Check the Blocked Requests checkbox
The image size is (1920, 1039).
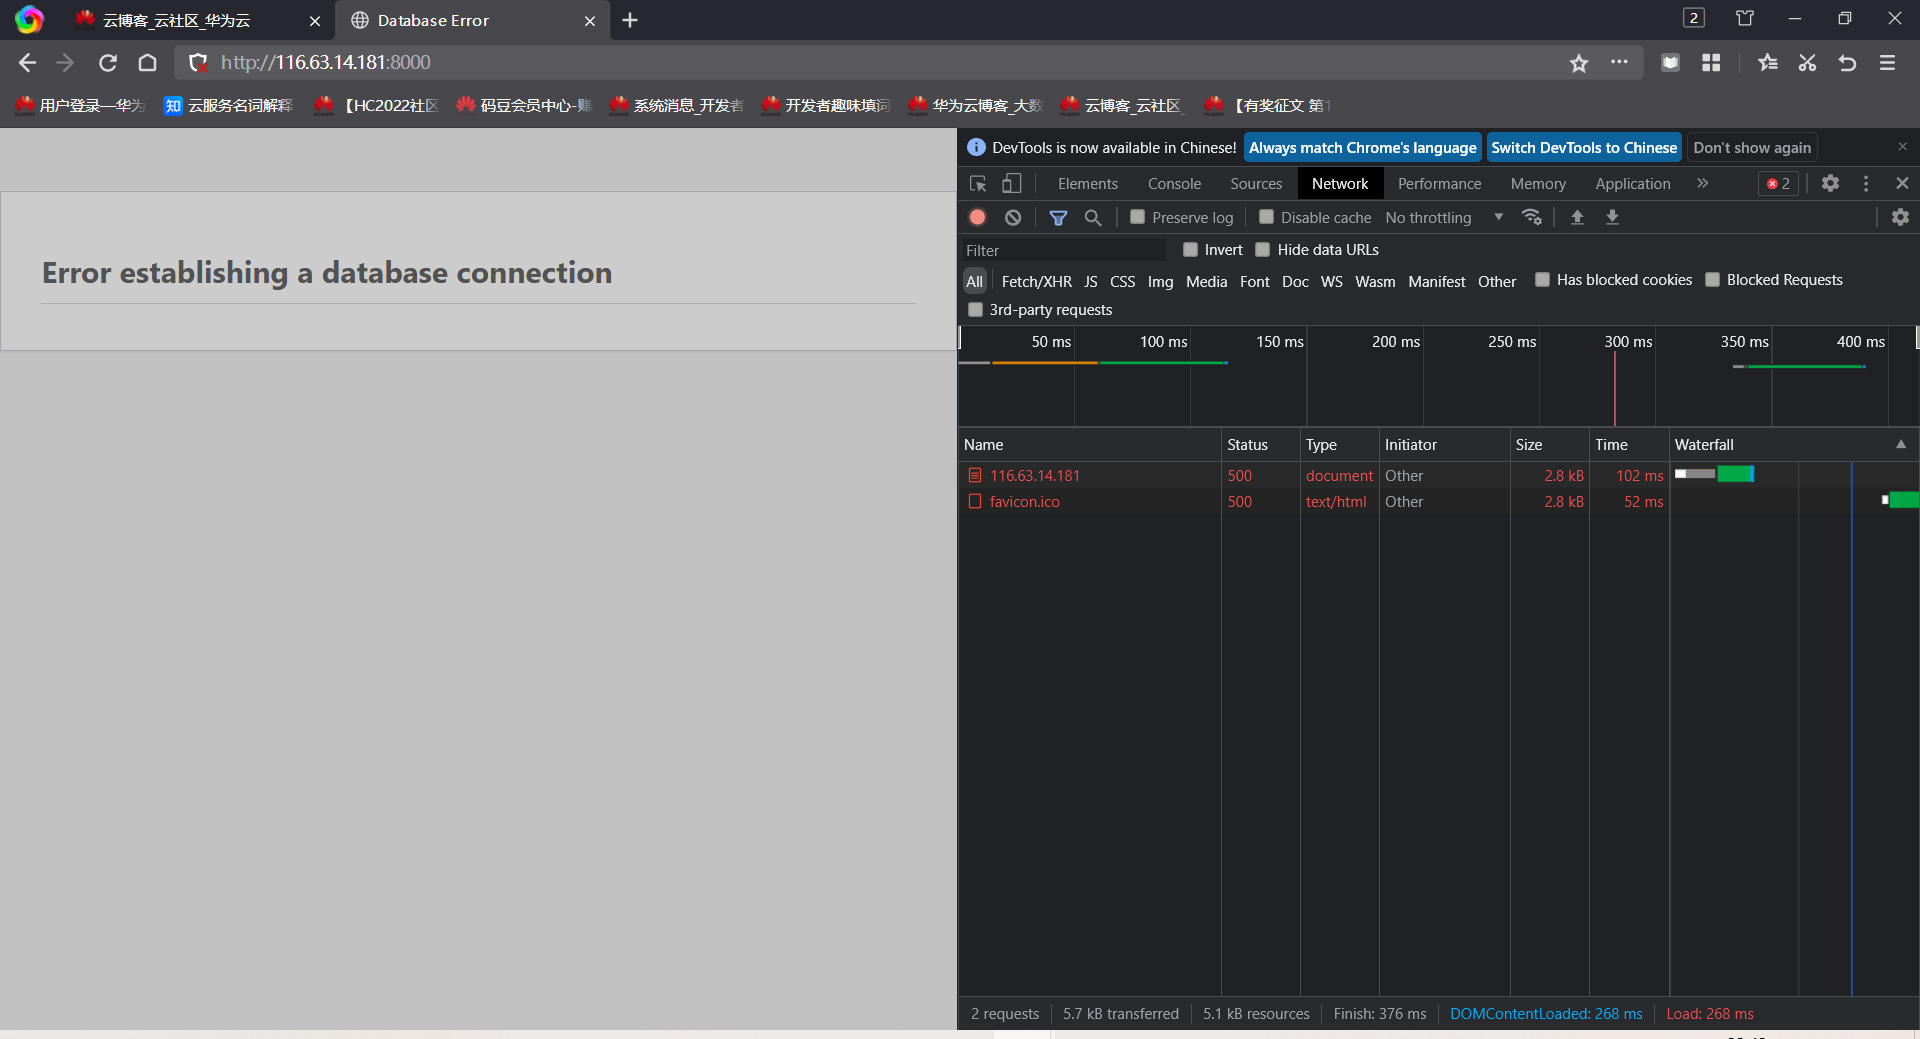[1712, 280]
